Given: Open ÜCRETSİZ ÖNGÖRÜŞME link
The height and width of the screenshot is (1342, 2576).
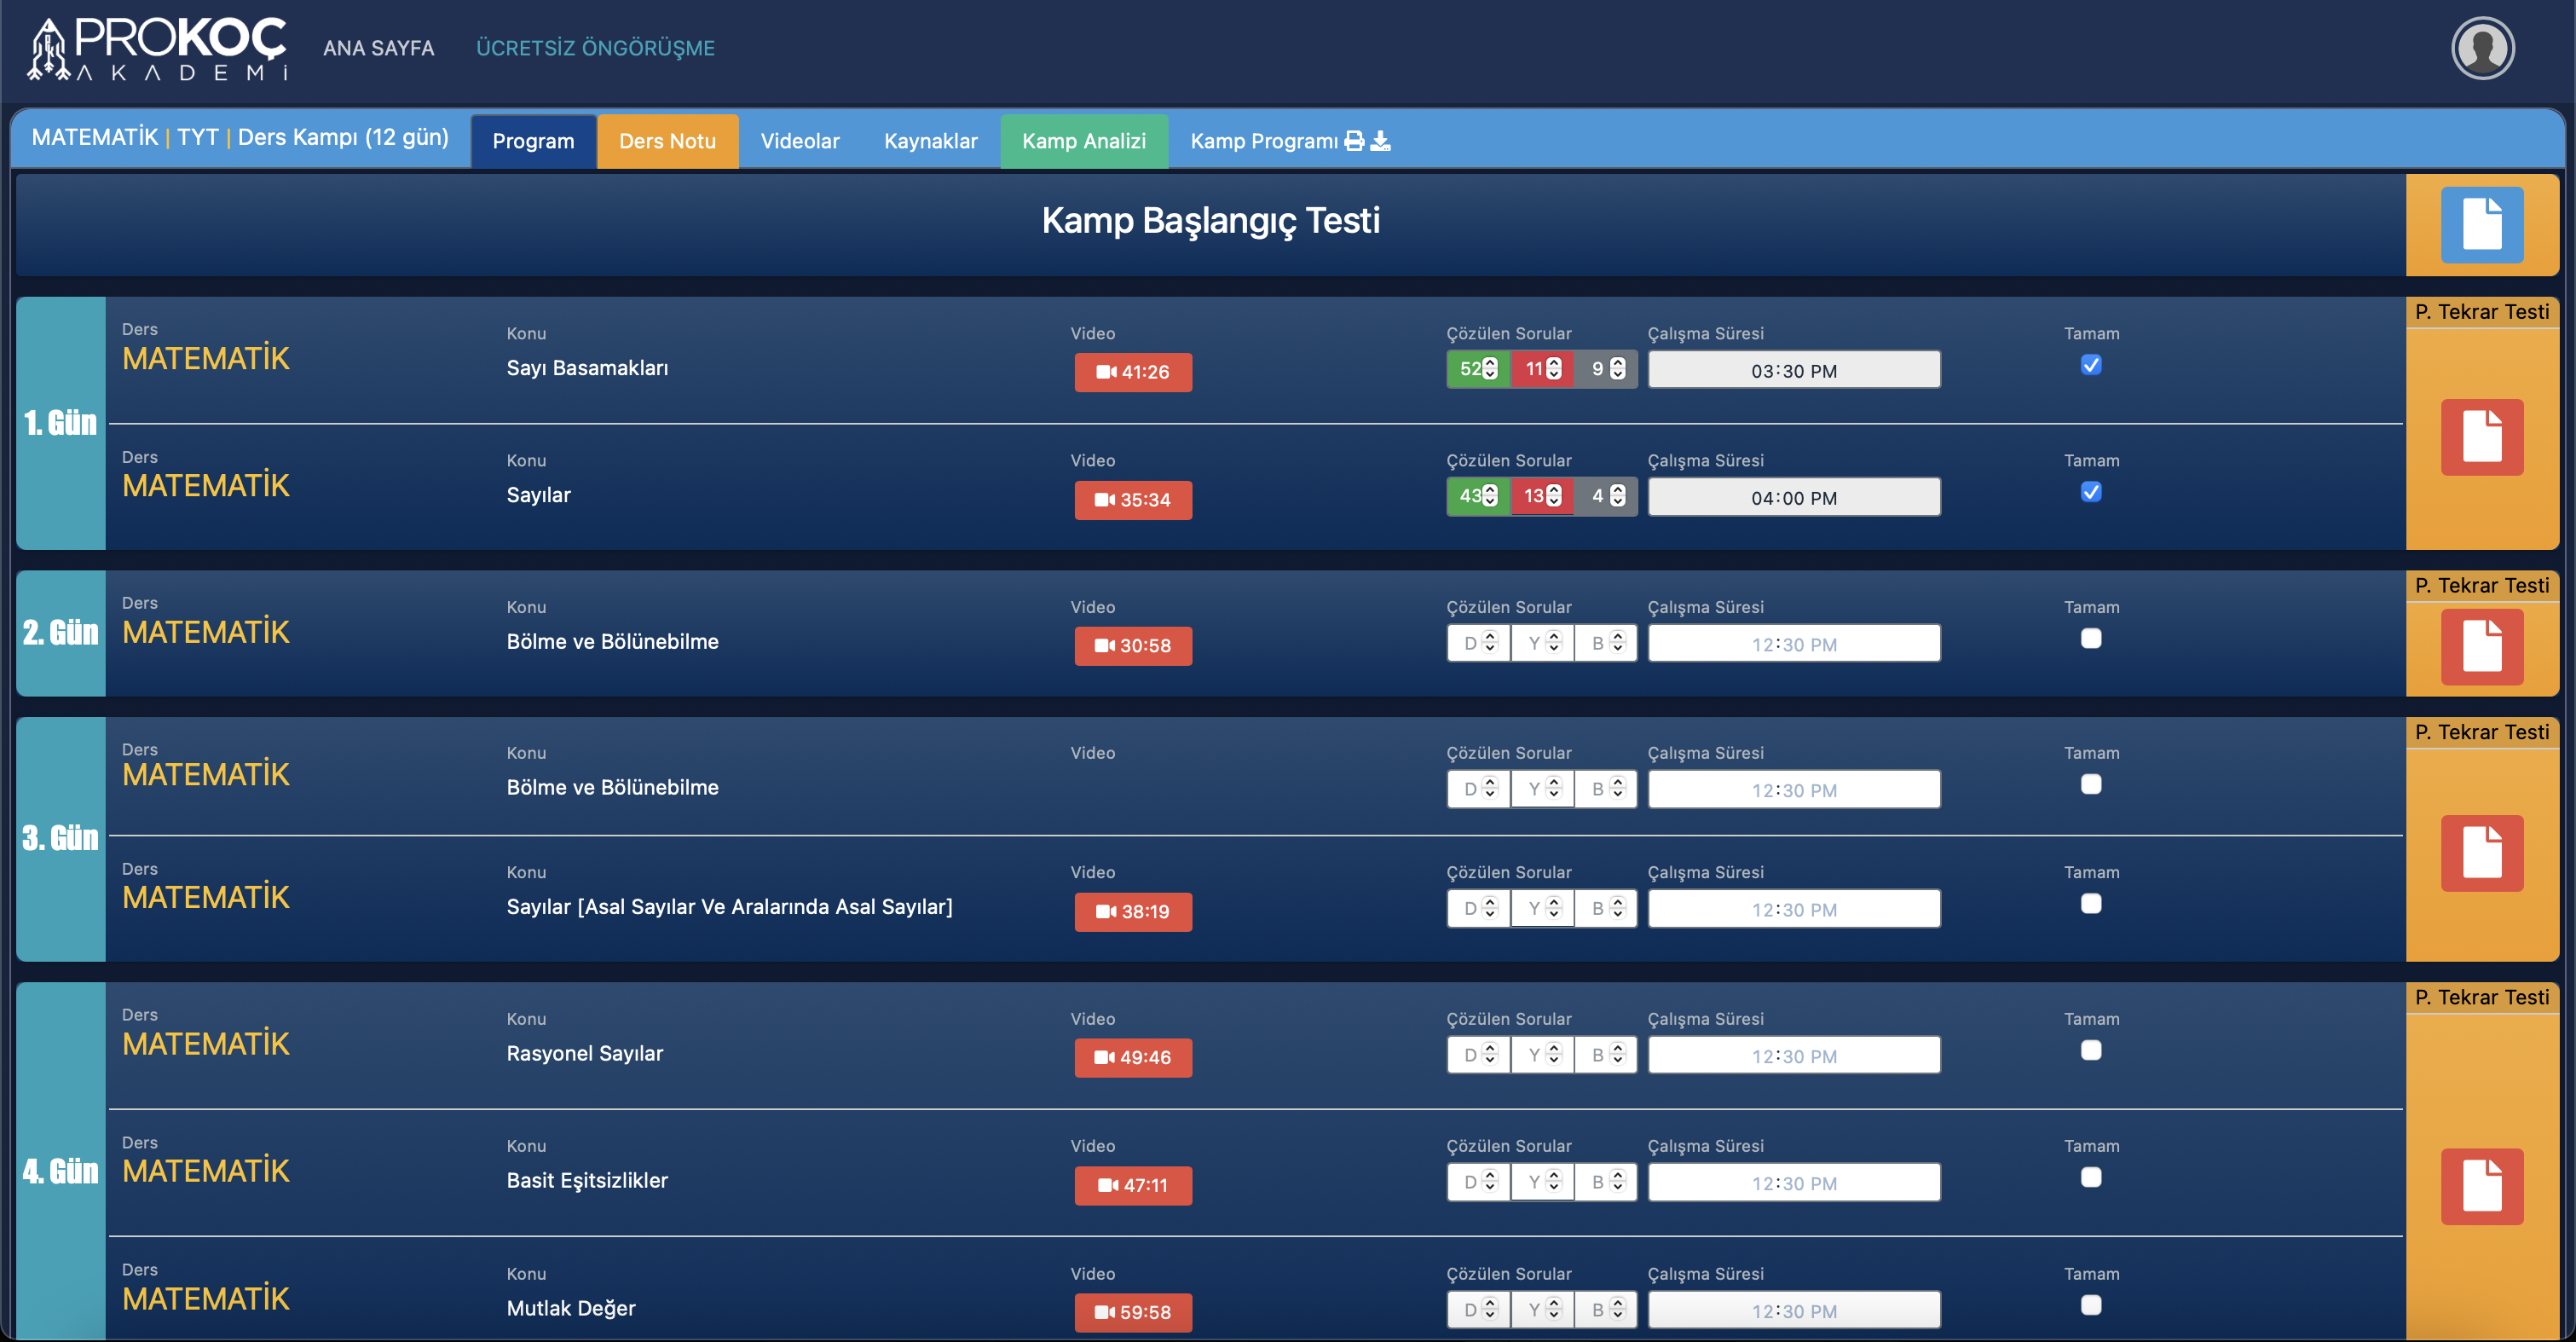Looking at the screenshot, I should pyautogui.click(x=595, y=48).
